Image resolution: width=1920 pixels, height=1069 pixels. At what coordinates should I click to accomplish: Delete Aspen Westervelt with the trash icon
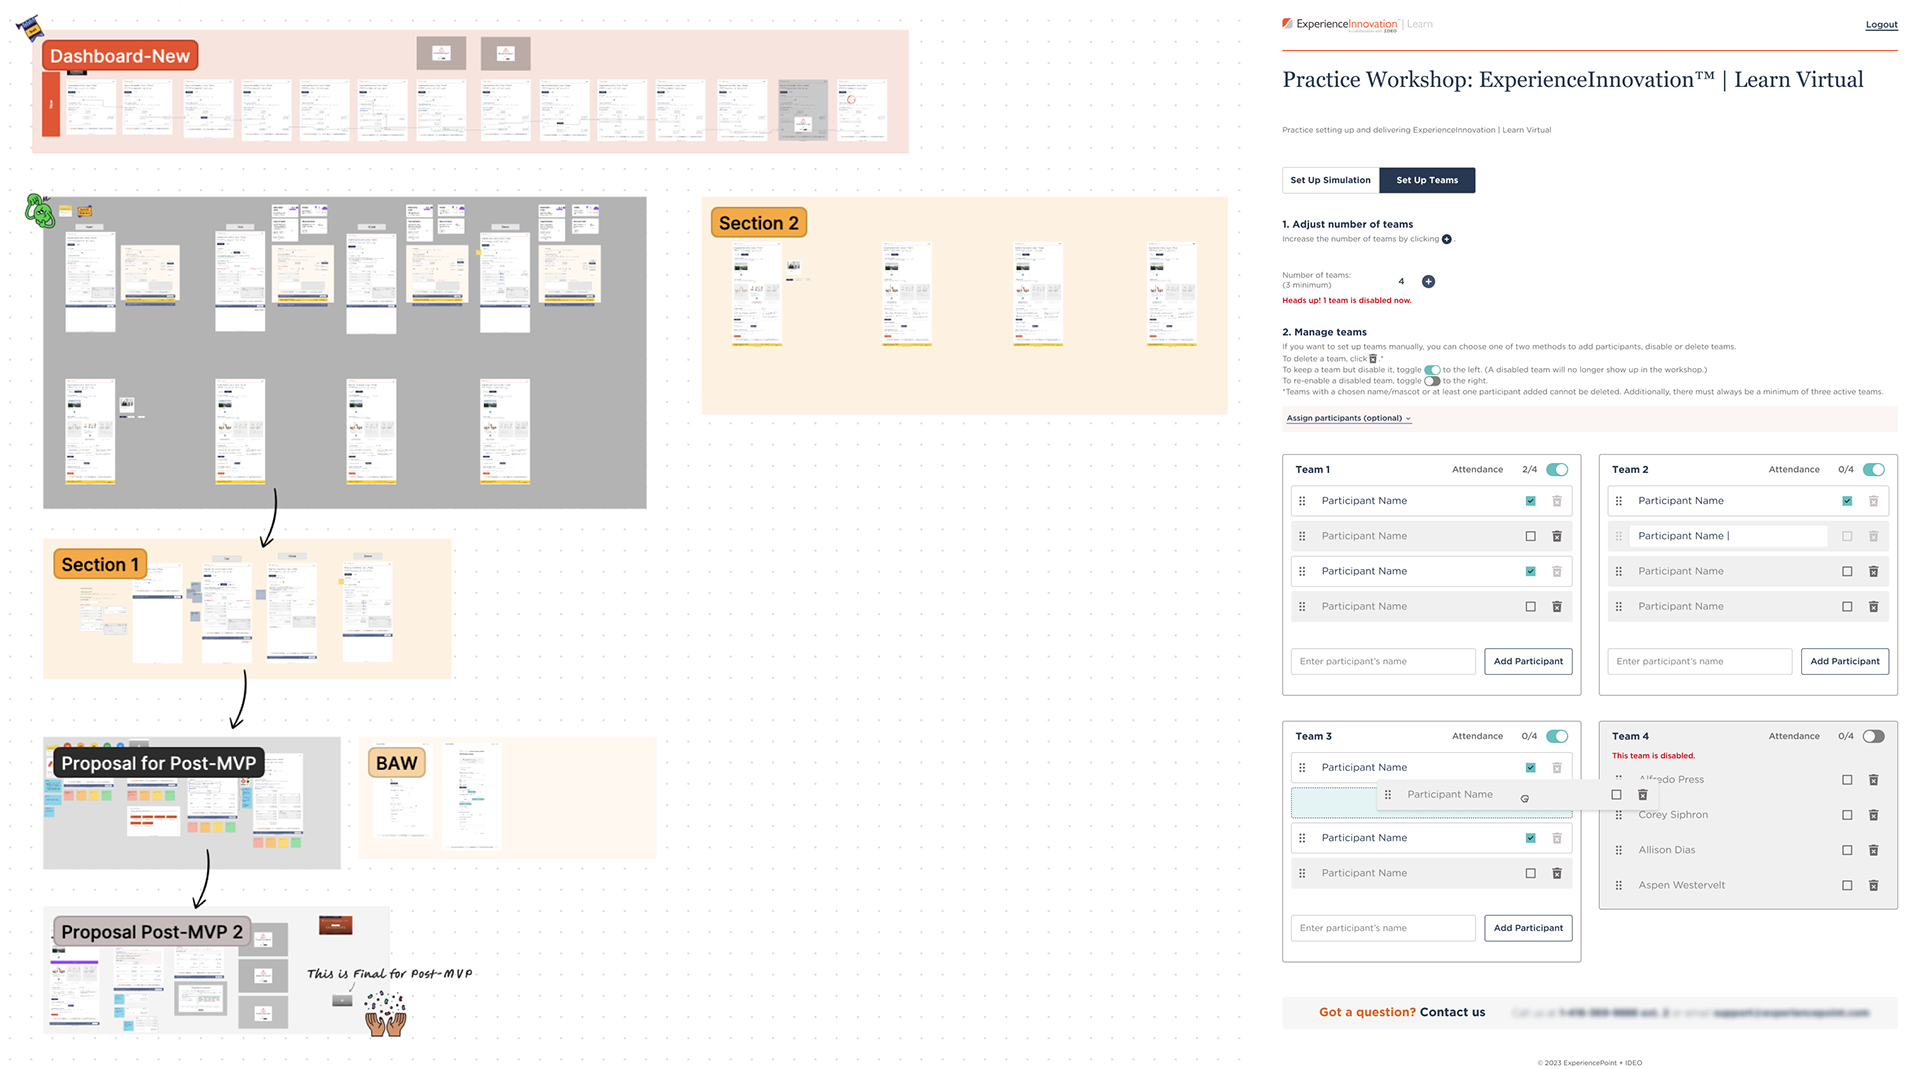pos(1874,886)
